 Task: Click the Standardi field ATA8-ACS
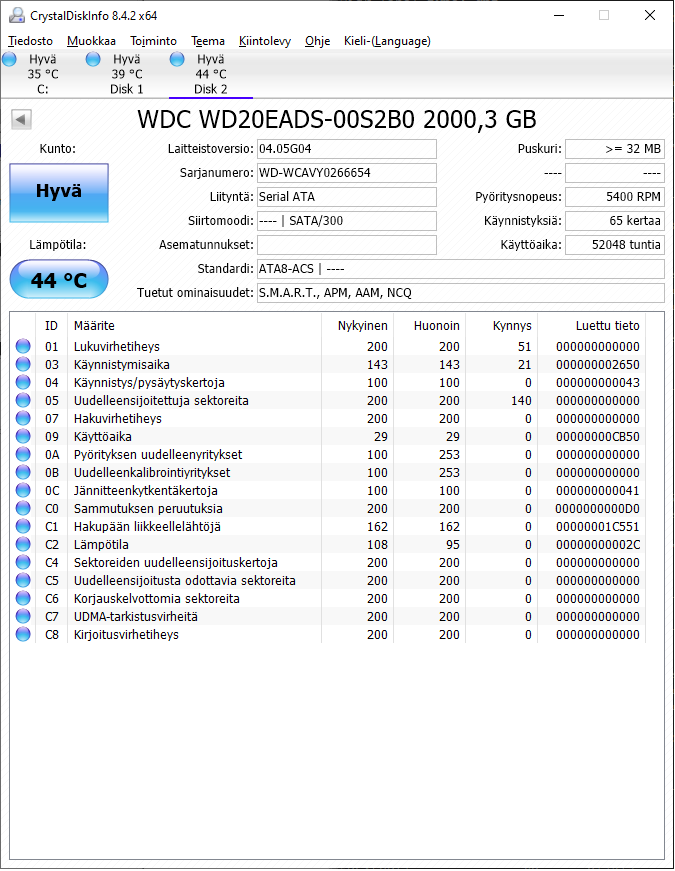pyautogui.click(x=461, y=269)
